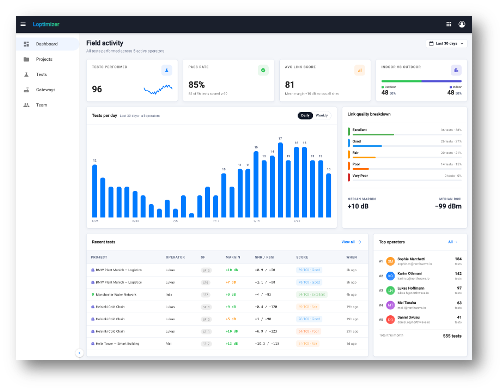Sort table by OPERATOR column header
This screenshot has height=391, width=503.
175,257
